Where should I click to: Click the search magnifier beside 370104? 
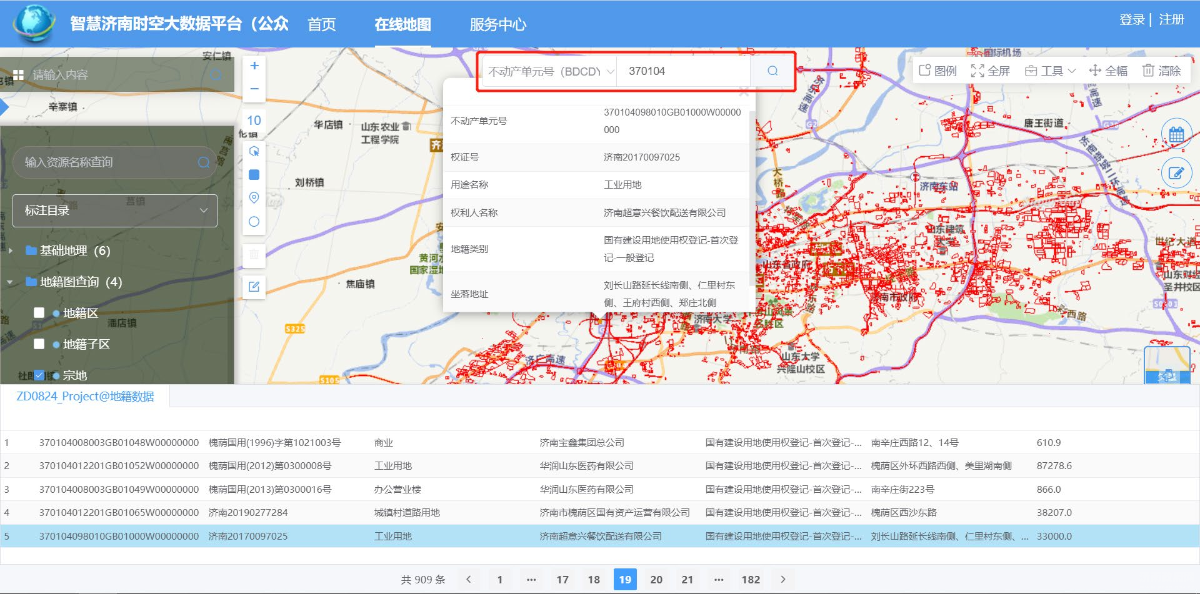coord(772,72)
